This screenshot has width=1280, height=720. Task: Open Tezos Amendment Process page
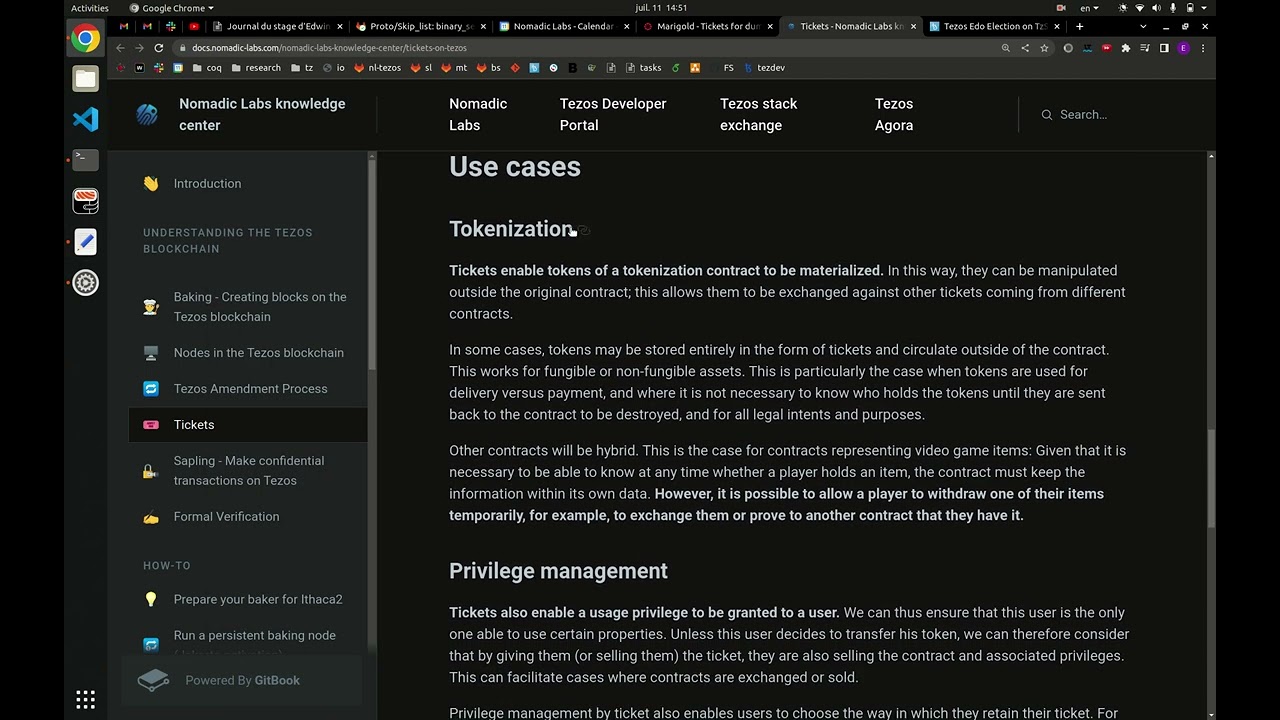point(250,389)
